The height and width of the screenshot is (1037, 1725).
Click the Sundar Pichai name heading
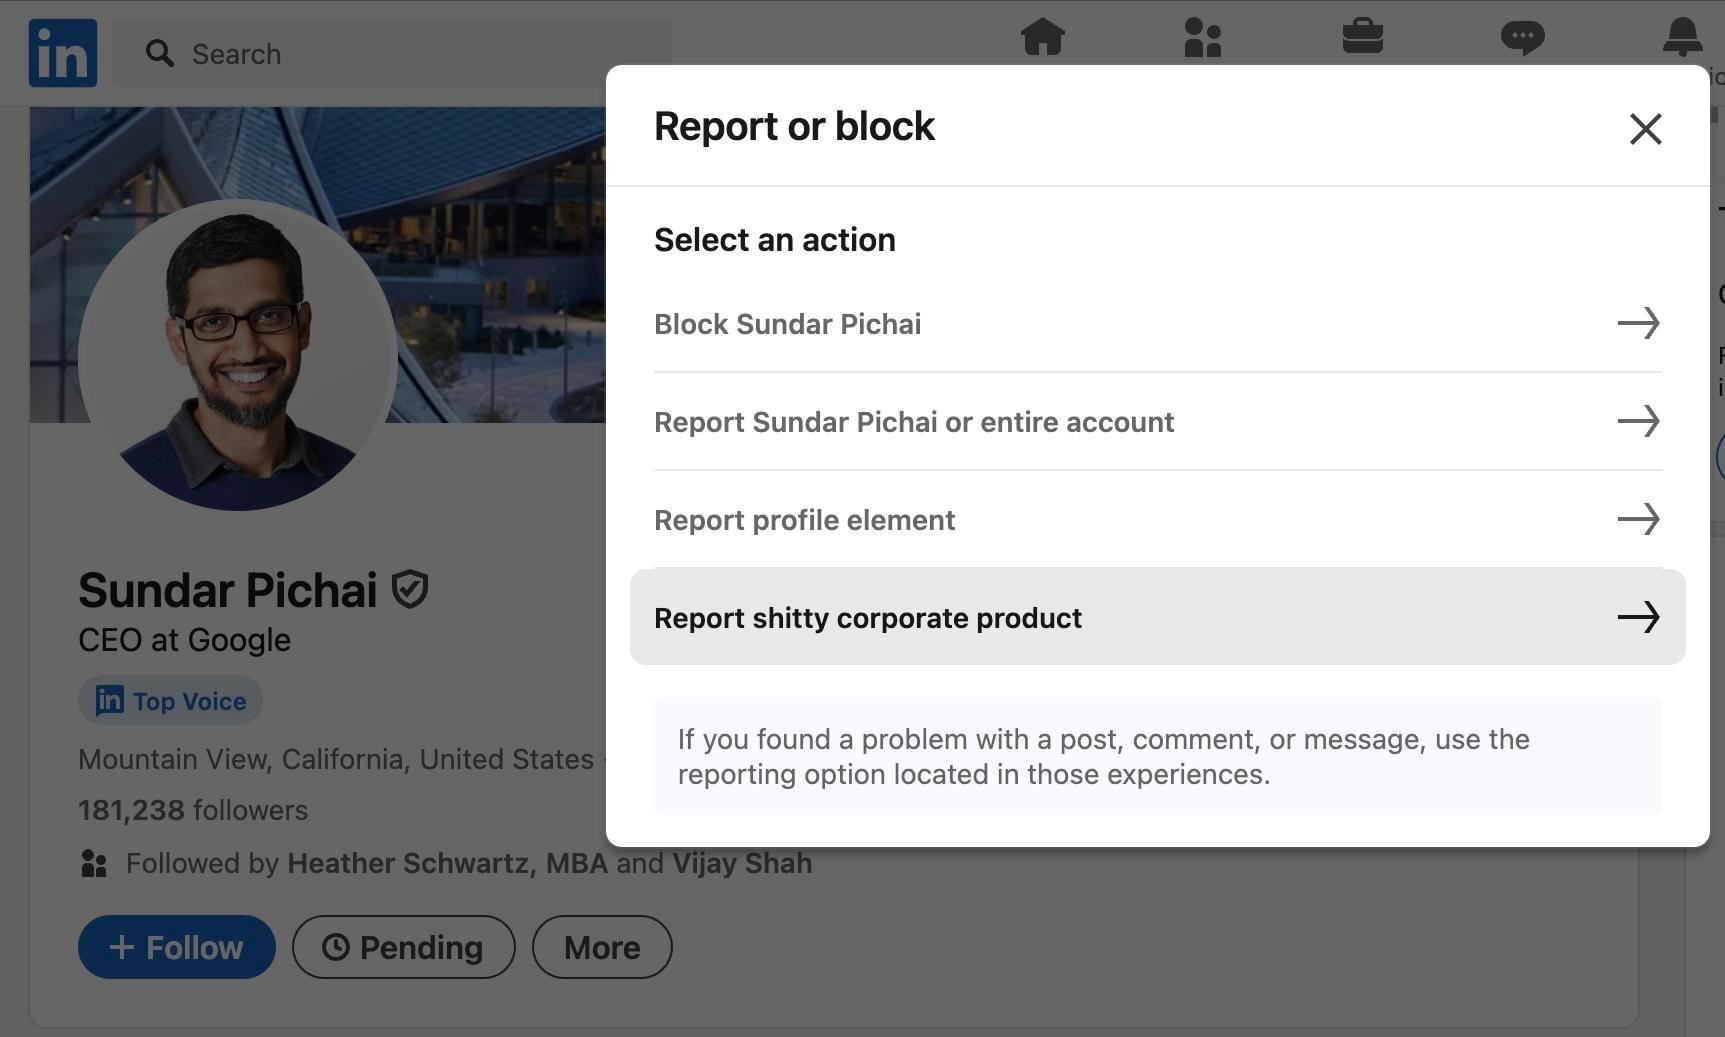(x=228, y=590)
